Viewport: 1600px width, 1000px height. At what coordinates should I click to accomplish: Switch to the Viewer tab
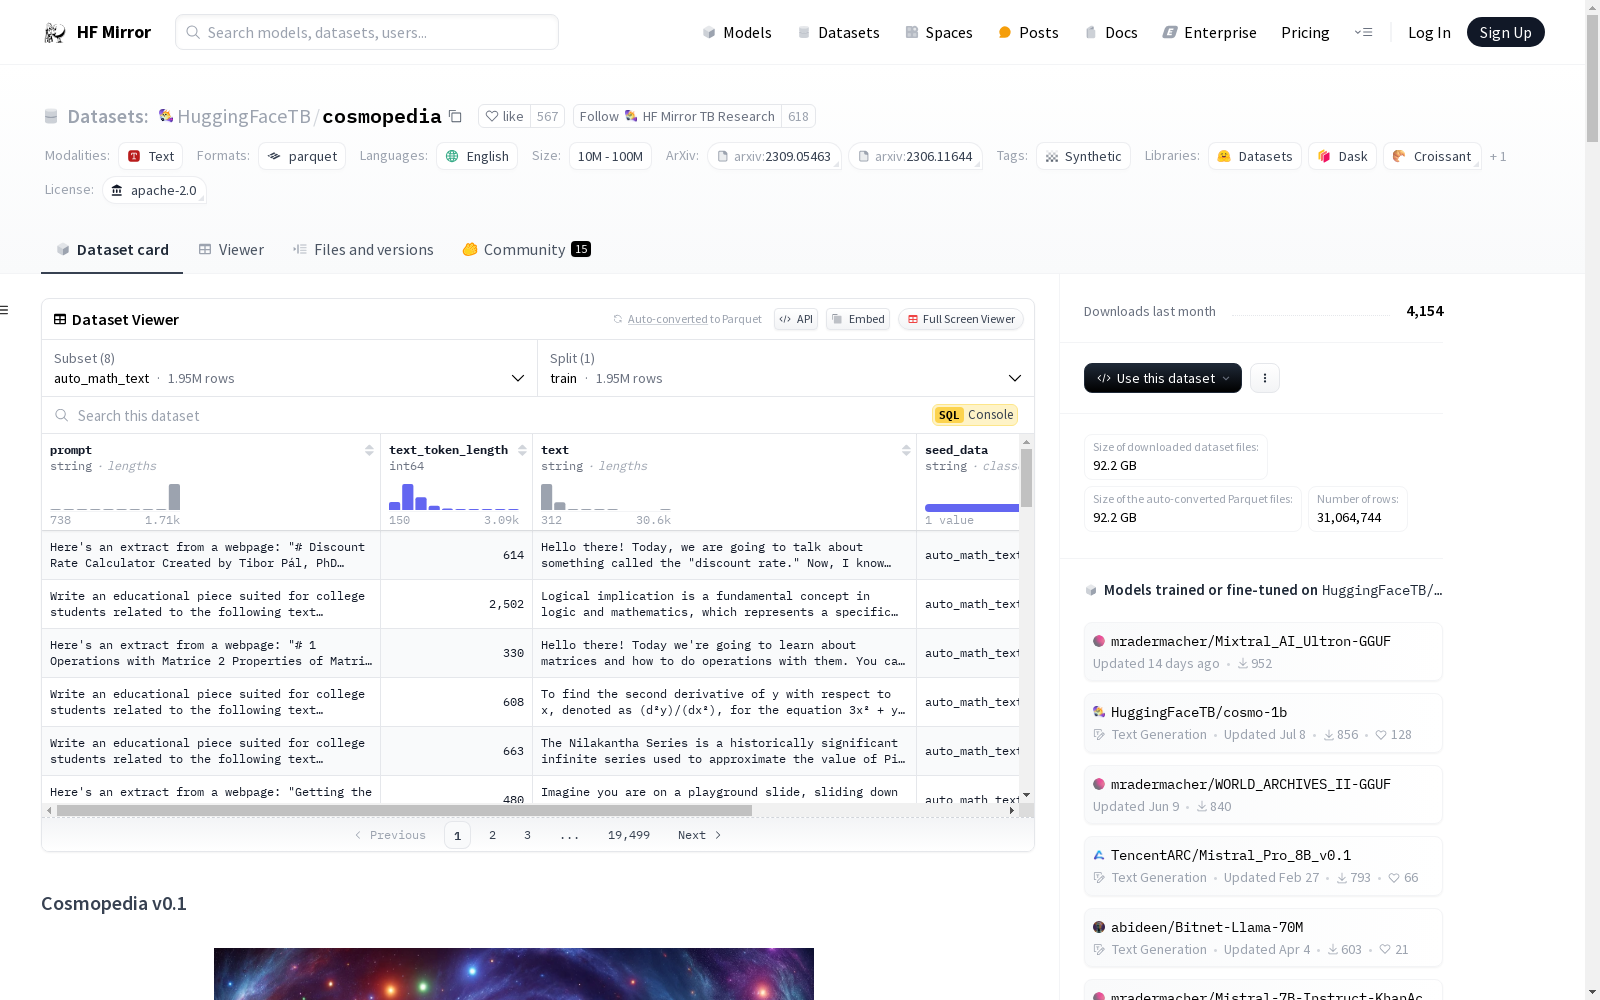pos(231,250)
